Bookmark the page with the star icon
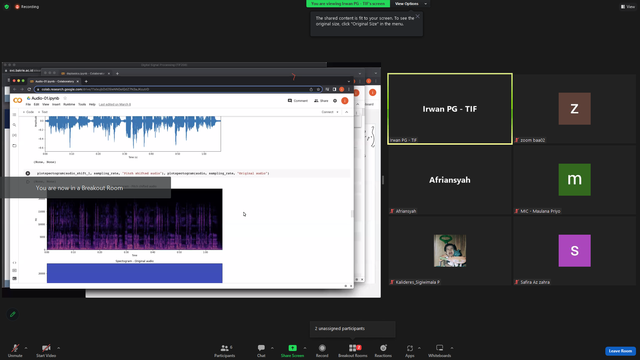Image resolution: width=640 pixels, height=360 pixels. click(318, 89)
